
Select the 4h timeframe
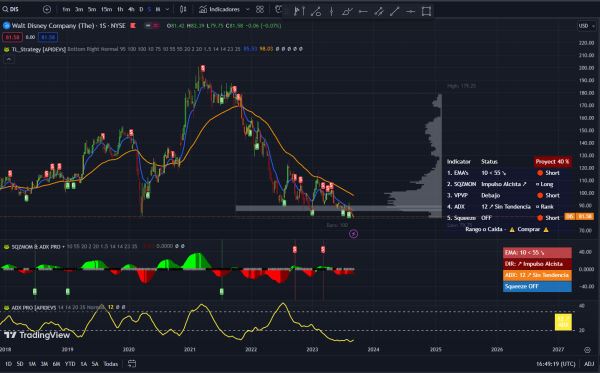coord(131,9)
